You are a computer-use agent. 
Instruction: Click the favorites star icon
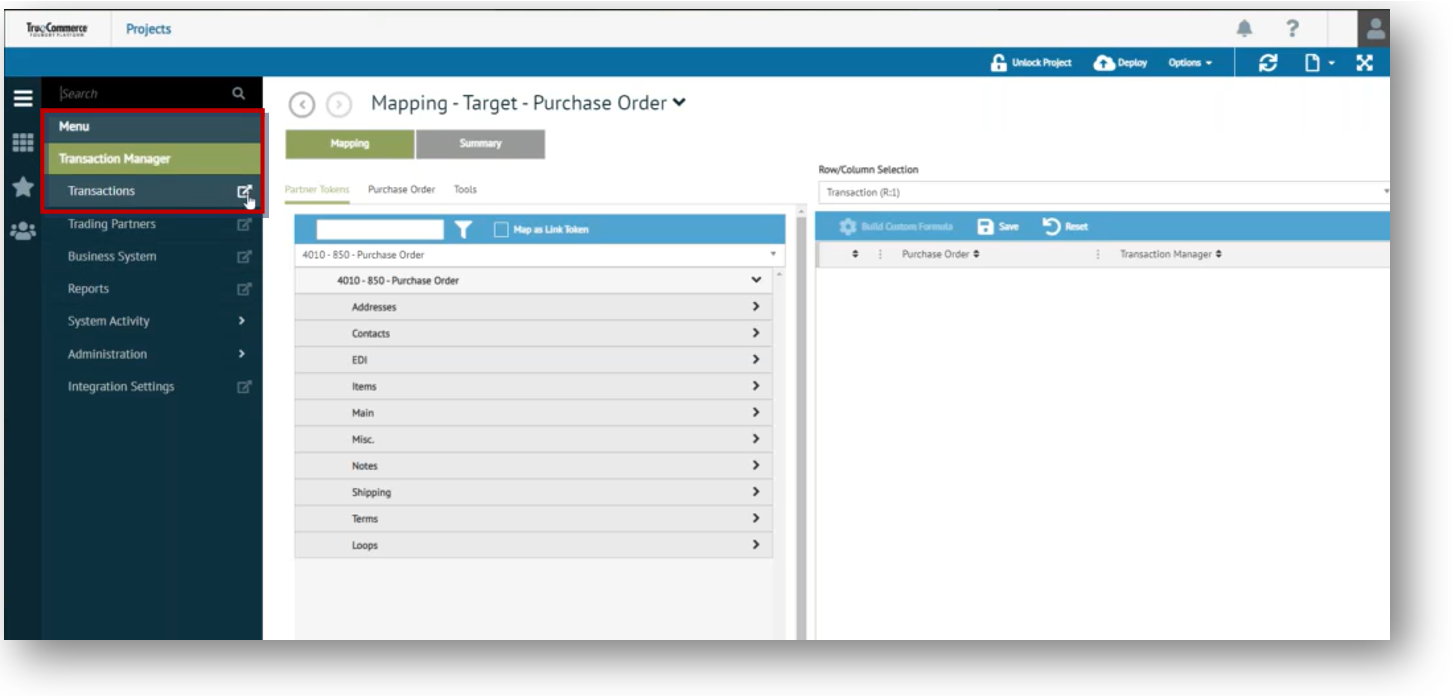(x=22, y=187)
